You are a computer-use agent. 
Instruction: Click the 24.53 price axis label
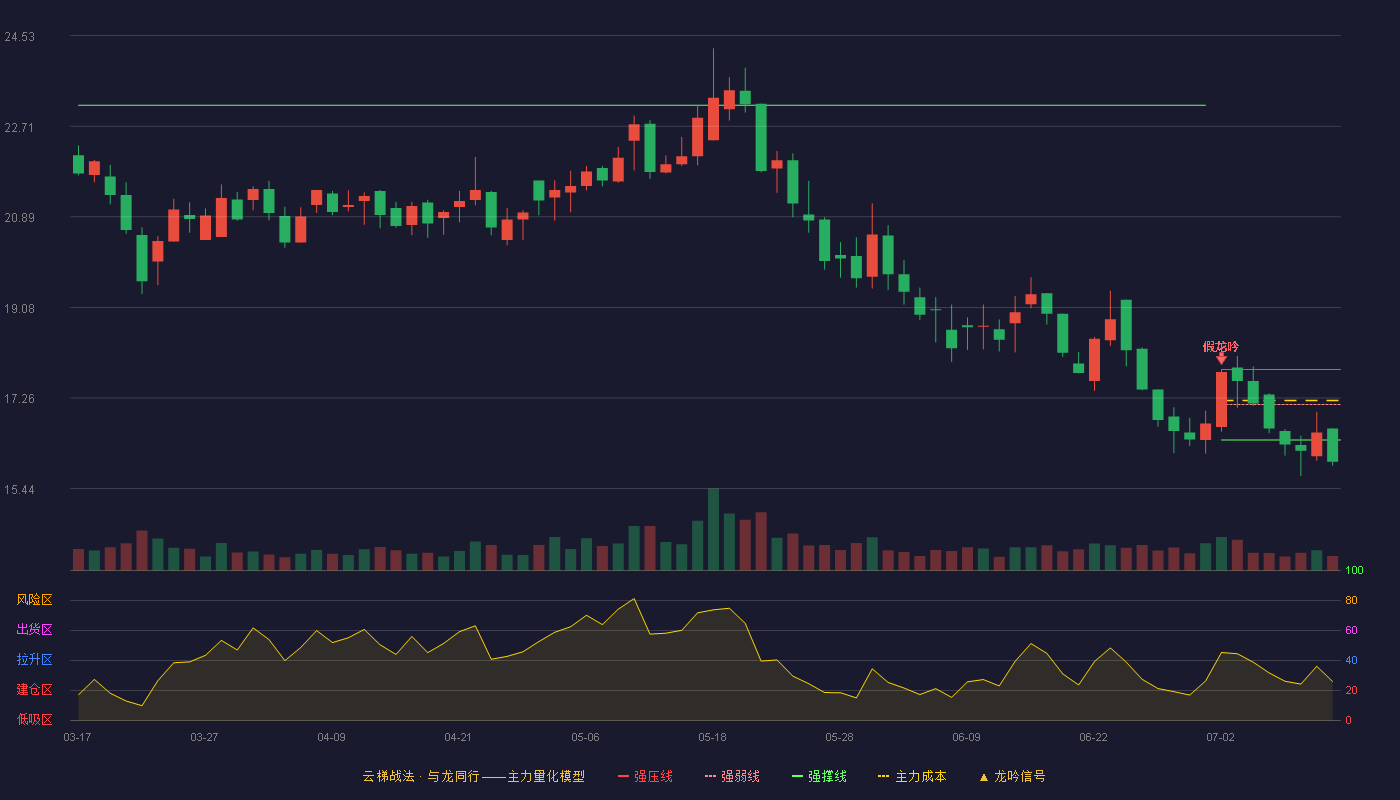point(19,37)
